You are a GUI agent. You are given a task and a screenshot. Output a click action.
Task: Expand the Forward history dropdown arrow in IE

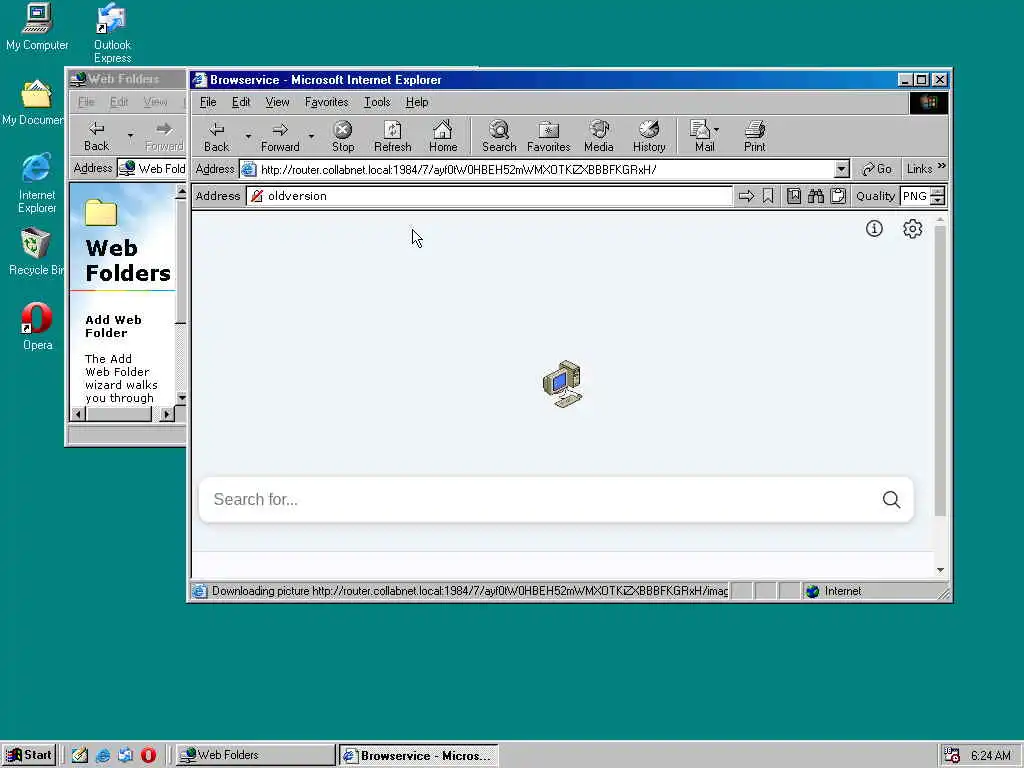[x=312, y=136]
